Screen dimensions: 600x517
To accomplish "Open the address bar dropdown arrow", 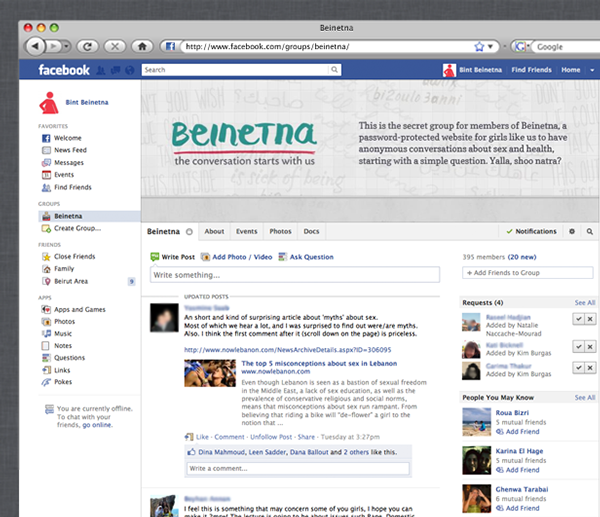I will 490,47.
